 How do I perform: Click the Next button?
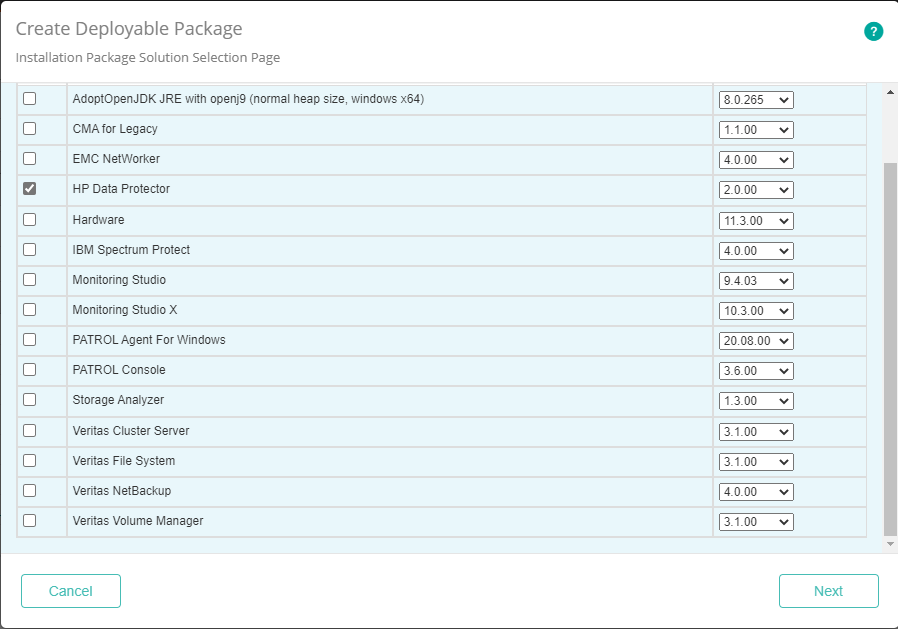828,591
